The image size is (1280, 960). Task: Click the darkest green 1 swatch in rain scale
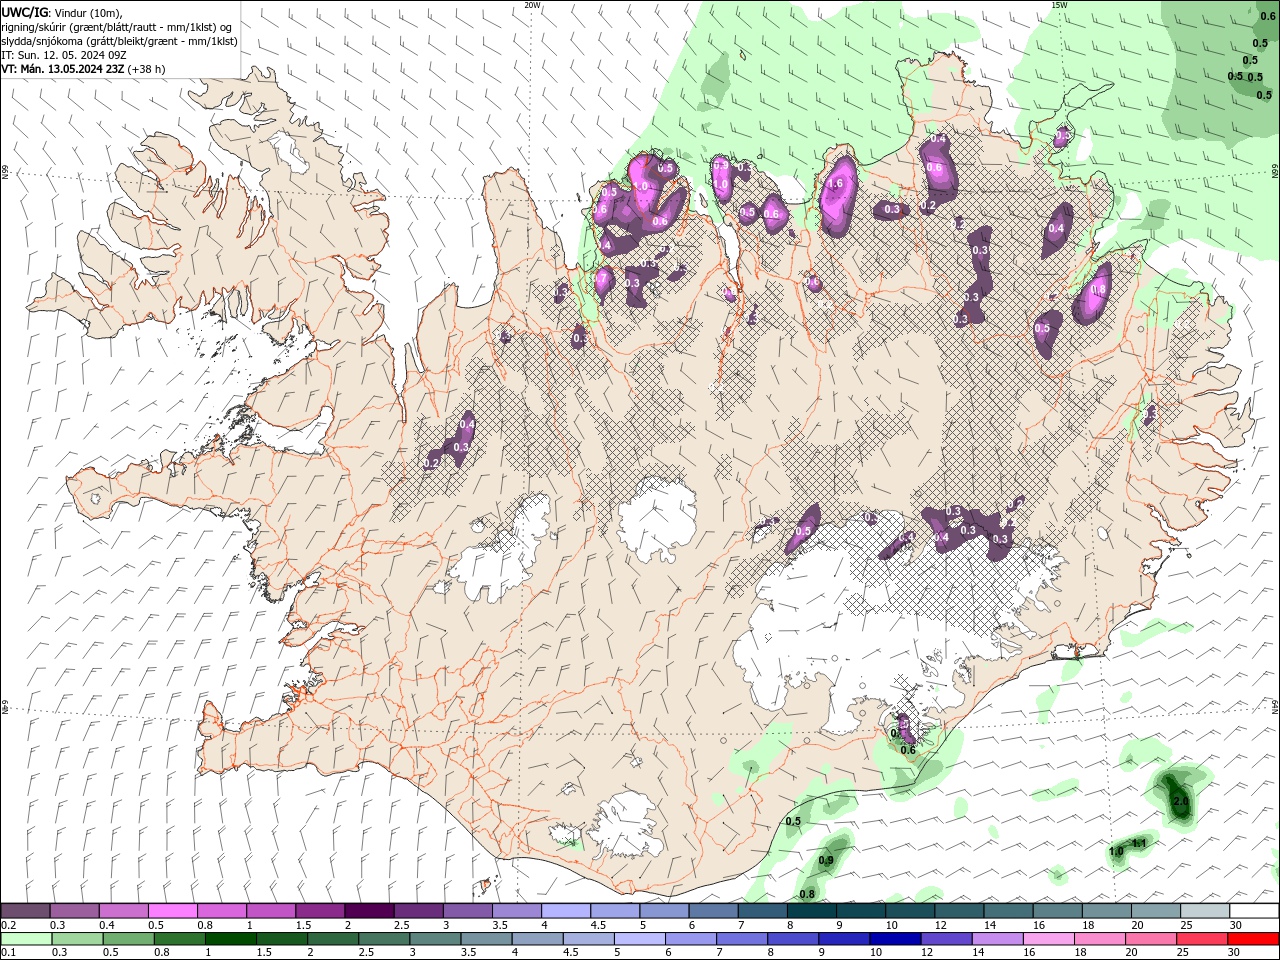pyautogui.click(x=230, y=939)
